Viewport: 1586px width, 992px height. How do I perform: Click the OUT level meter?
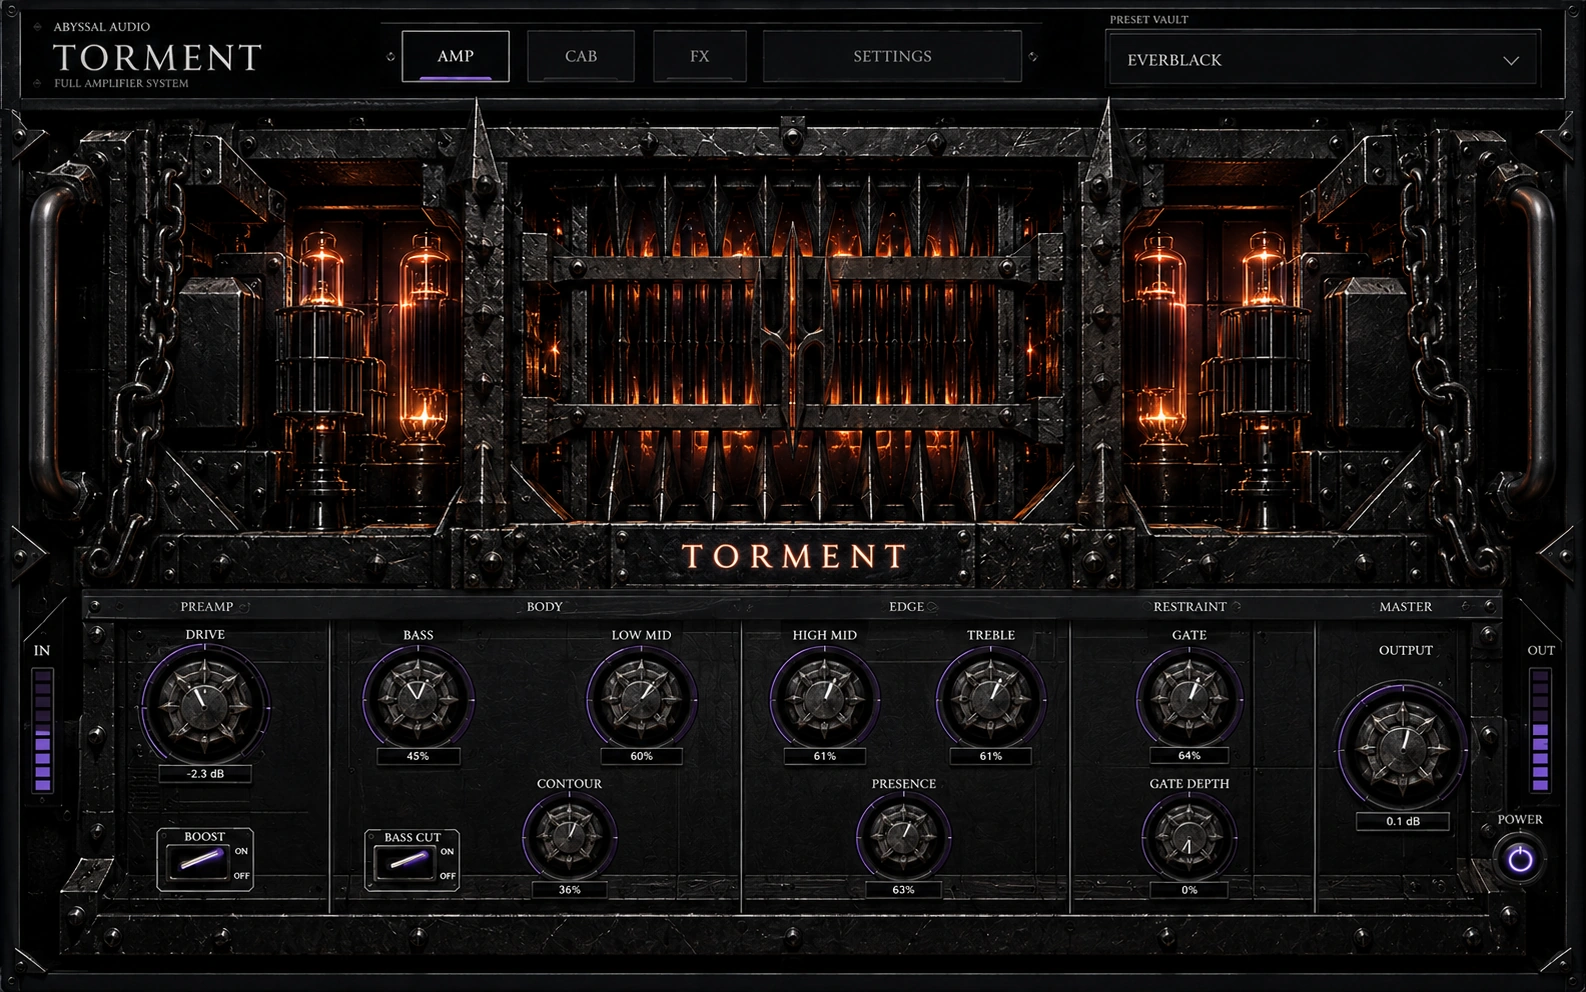coord(1540,730)
